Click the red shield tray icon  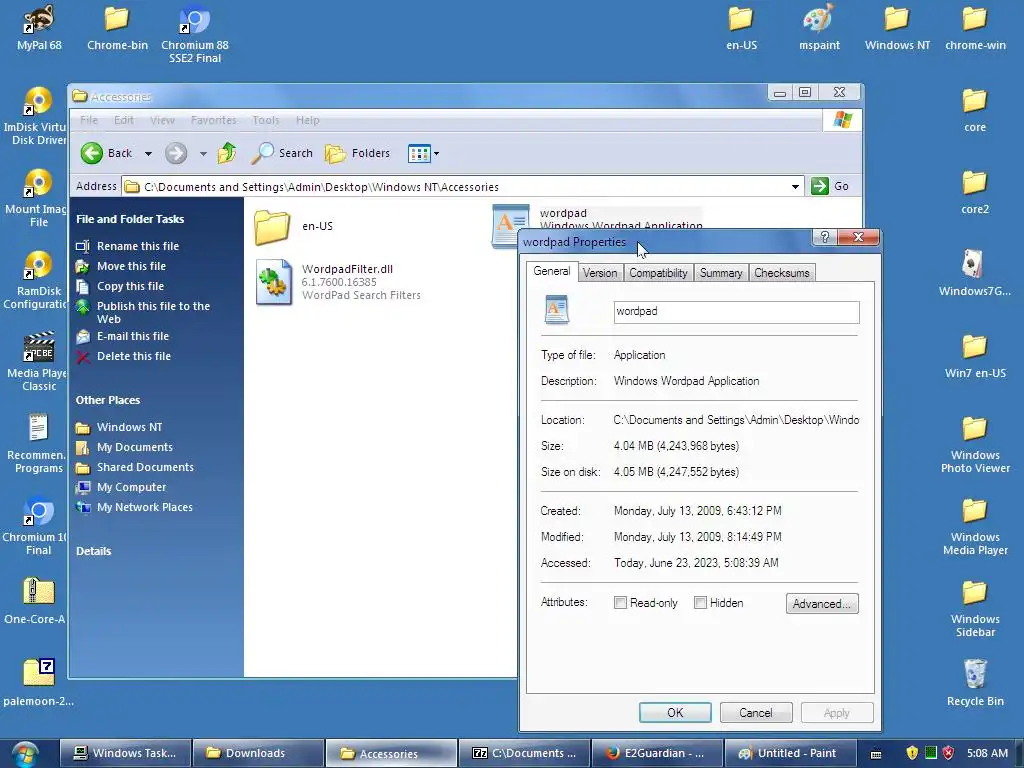[948, 753]
